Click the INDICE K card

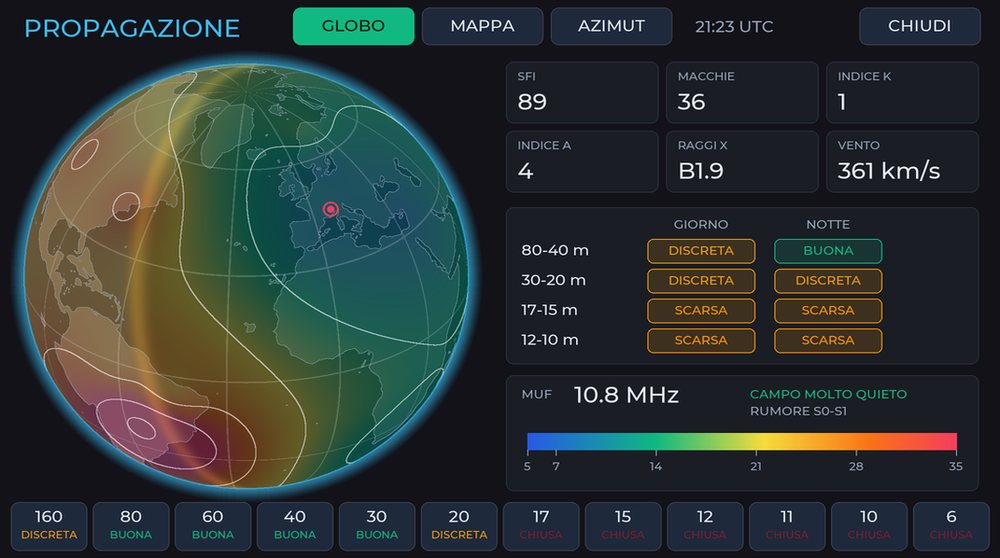pyautogui.click(x=902, y=92)
